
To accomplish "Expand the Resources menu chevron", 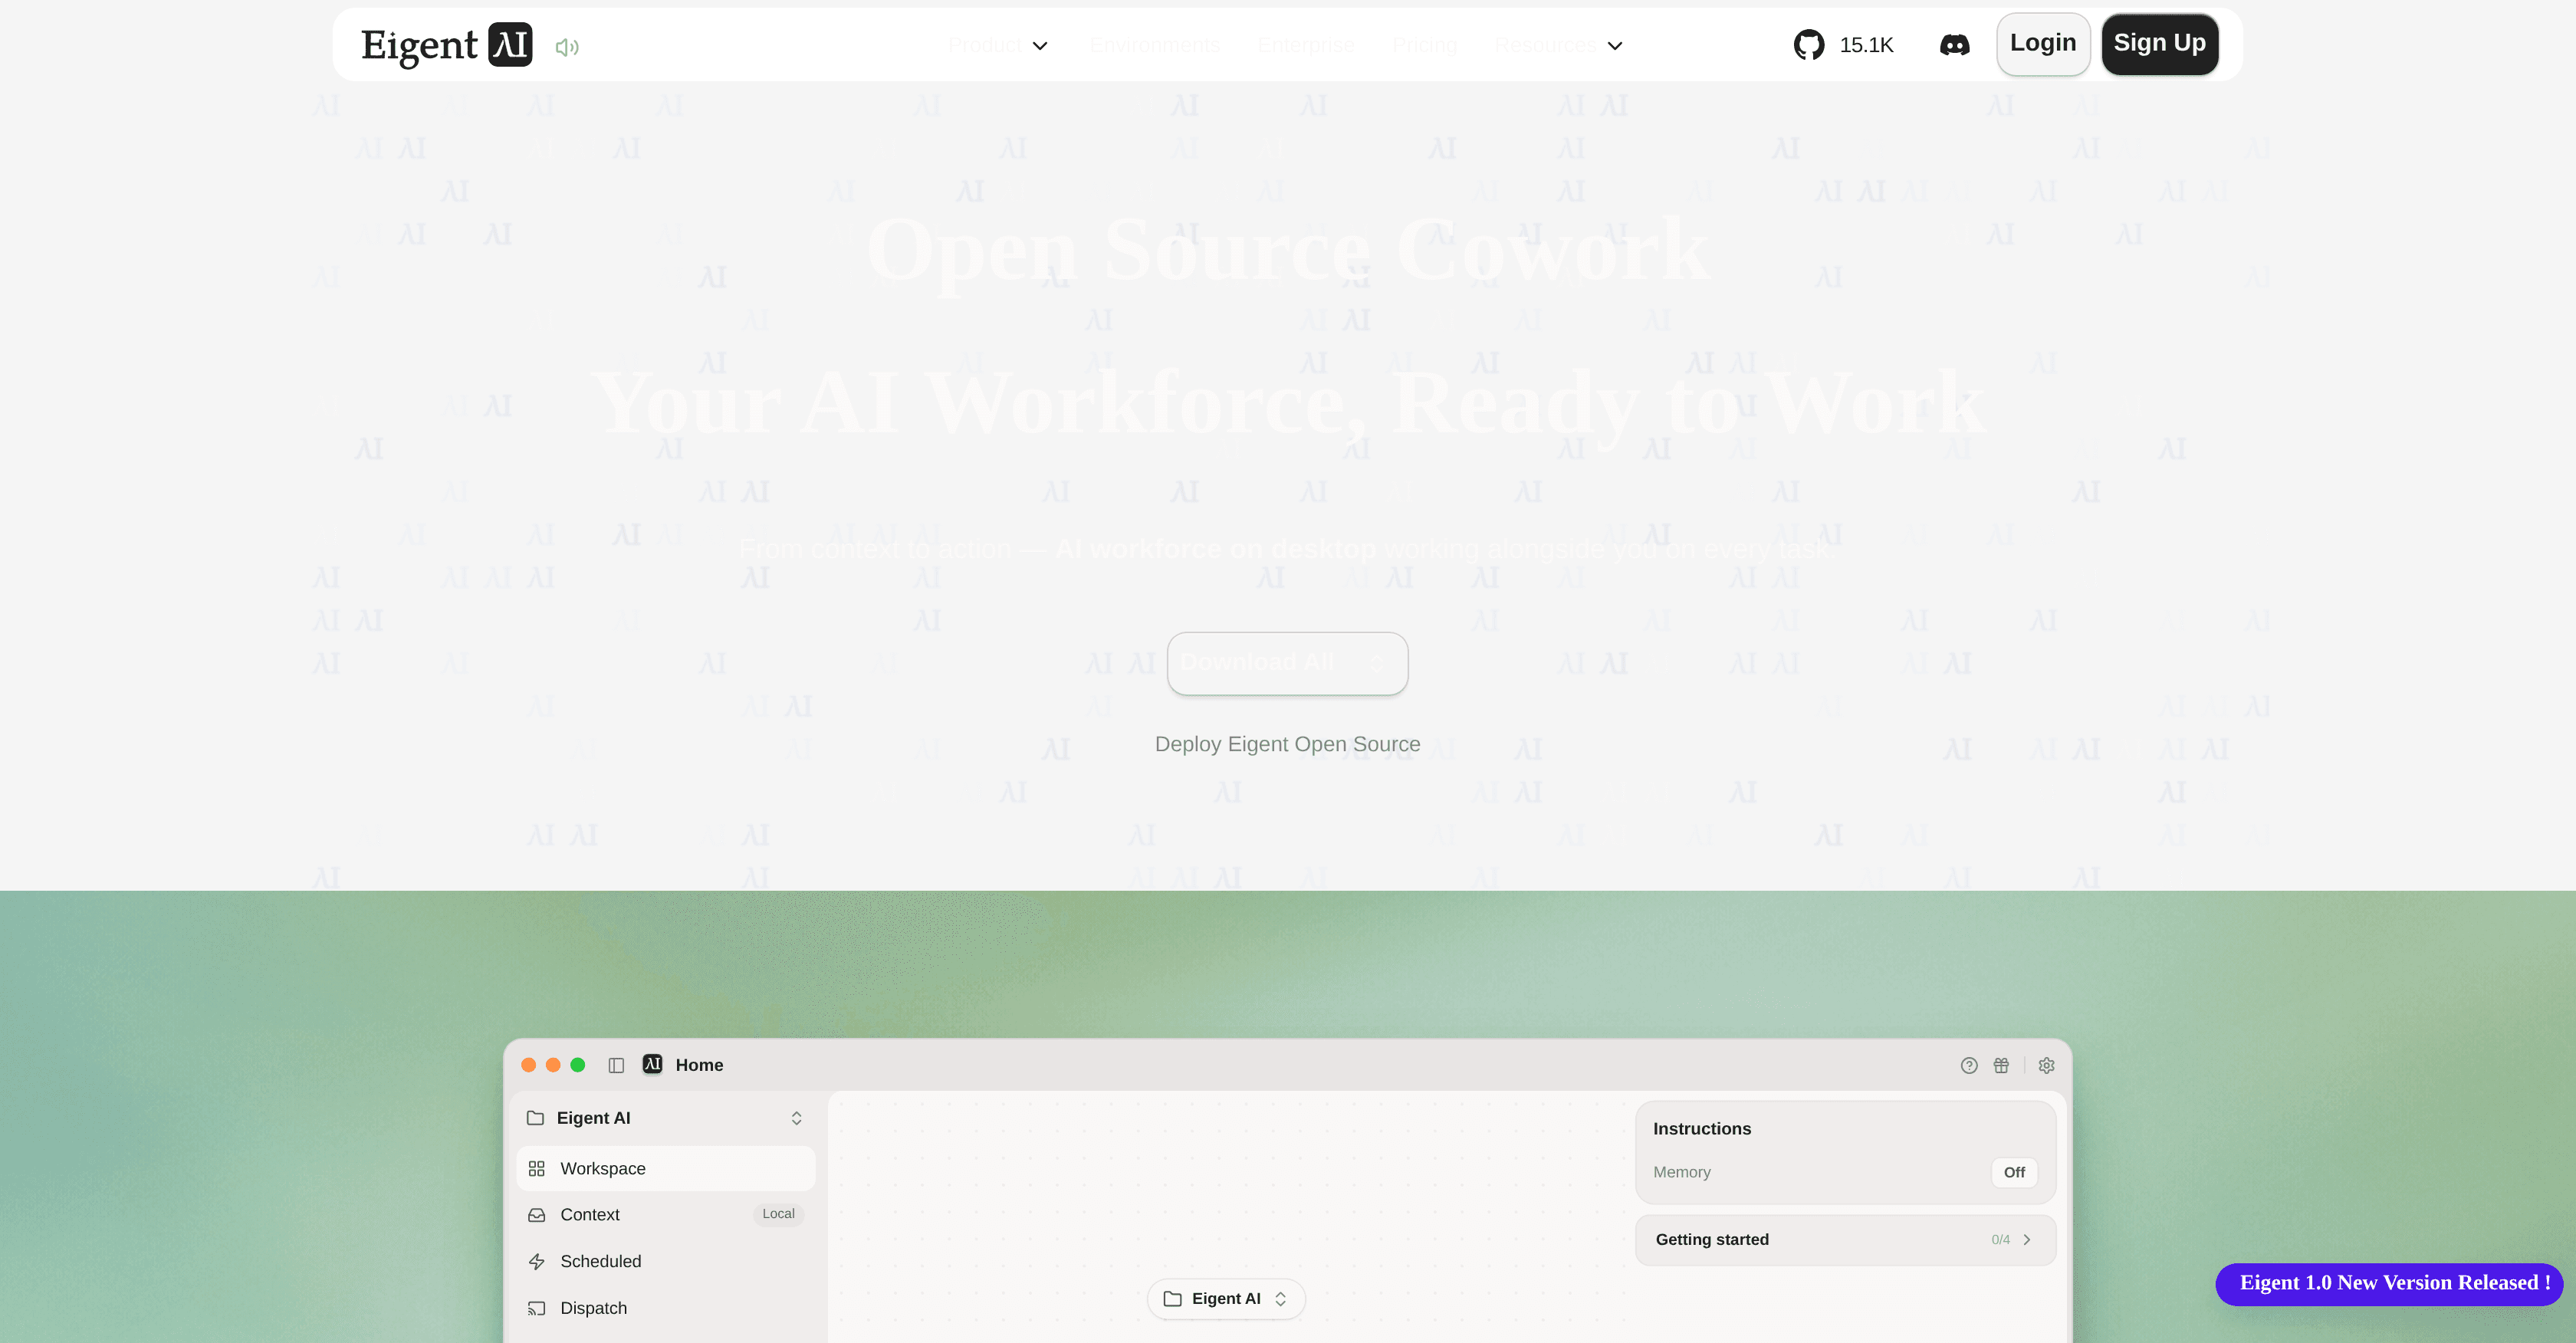I will pyautogui.click(x=1614, y=46).
